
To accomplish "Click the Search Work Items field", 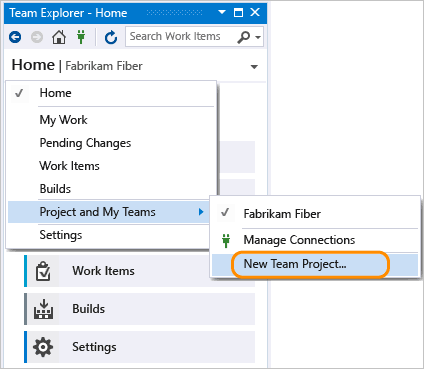I will pos(180,36).
